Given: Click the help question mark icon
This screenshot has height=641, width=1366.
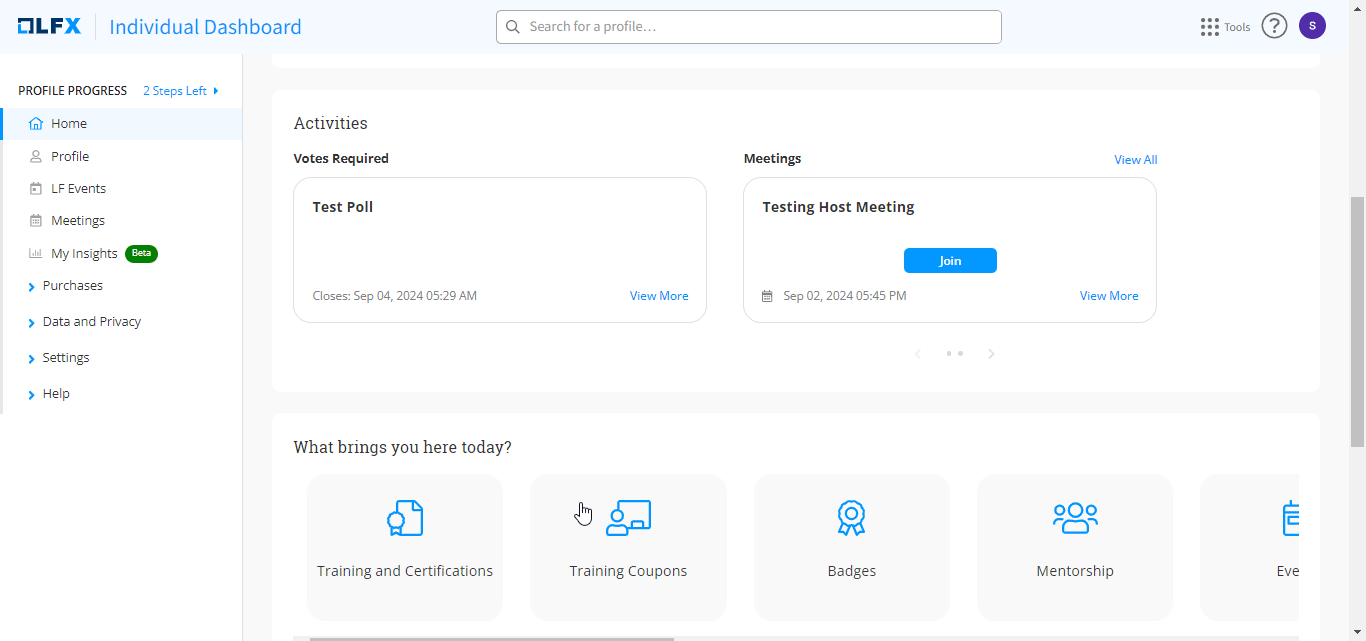Looking at the screenshot, I should click(x=1273, y=26).
